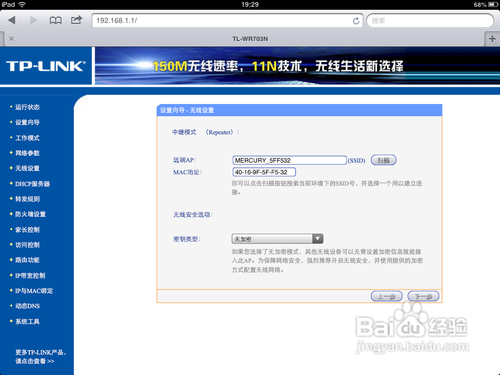500x375 pixels.
Task: Click the 设置向导 - 无线设置 panel title
Action: (x=187, y=110)
